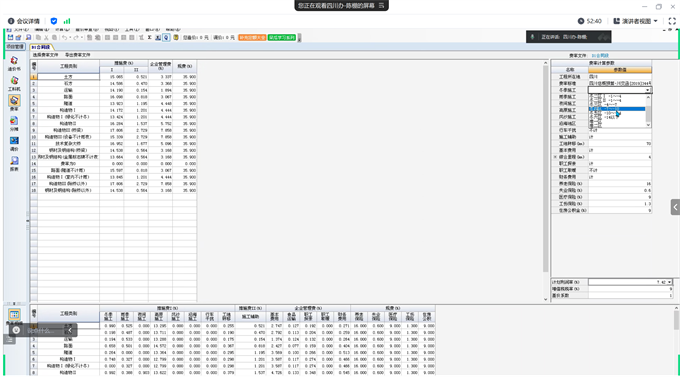The height and width of the screenshot is (377, 680).
Task: Select the highlighted option in dropdown list
Action: 617,109
